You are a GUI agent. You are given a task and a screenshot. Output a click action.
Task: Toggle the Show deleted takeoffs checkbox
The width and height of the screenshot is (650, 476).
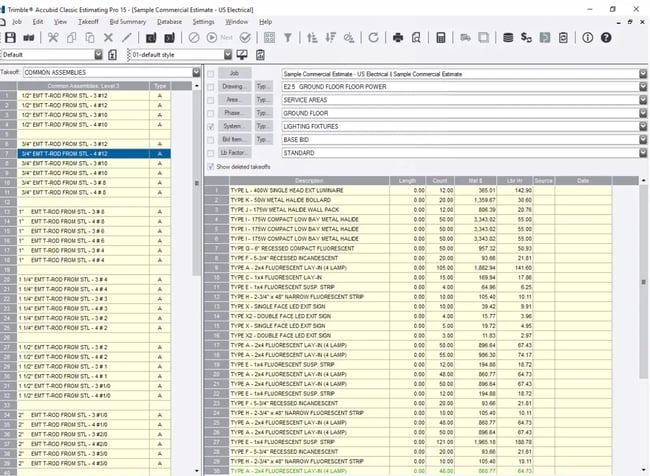pos(210,166)
